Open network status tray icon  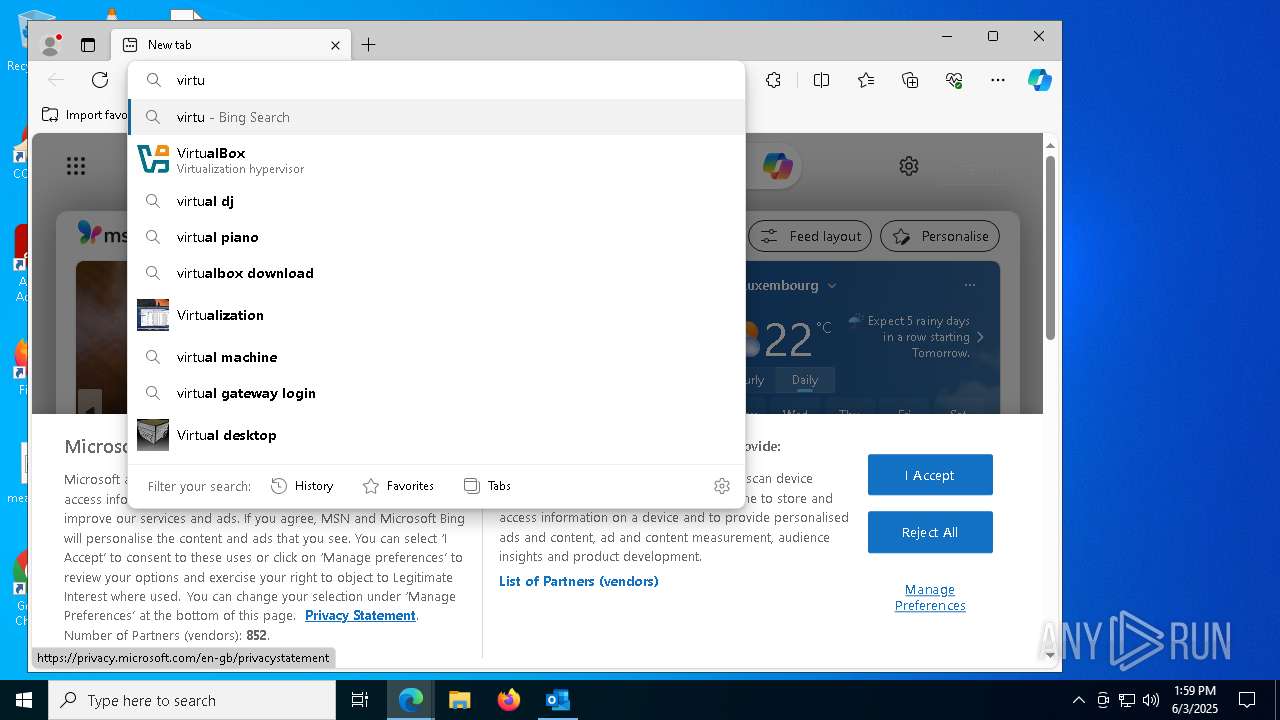click(1126, 700)
